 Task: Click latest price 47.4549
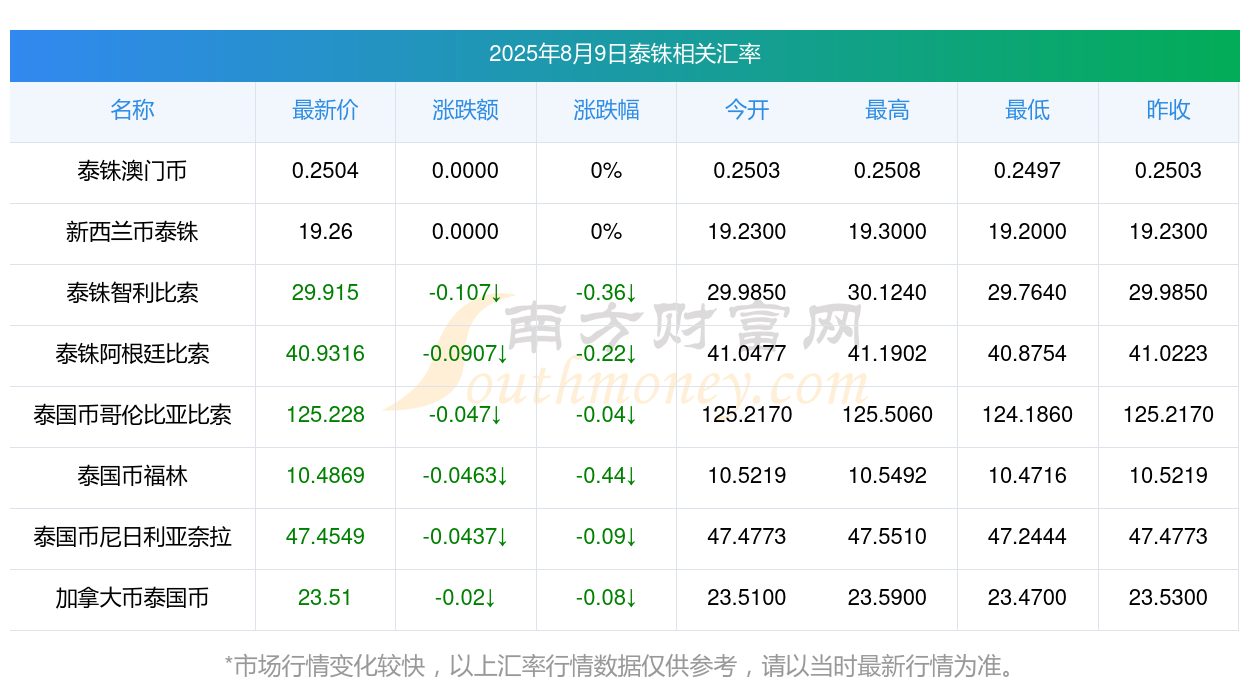(325, 537)
